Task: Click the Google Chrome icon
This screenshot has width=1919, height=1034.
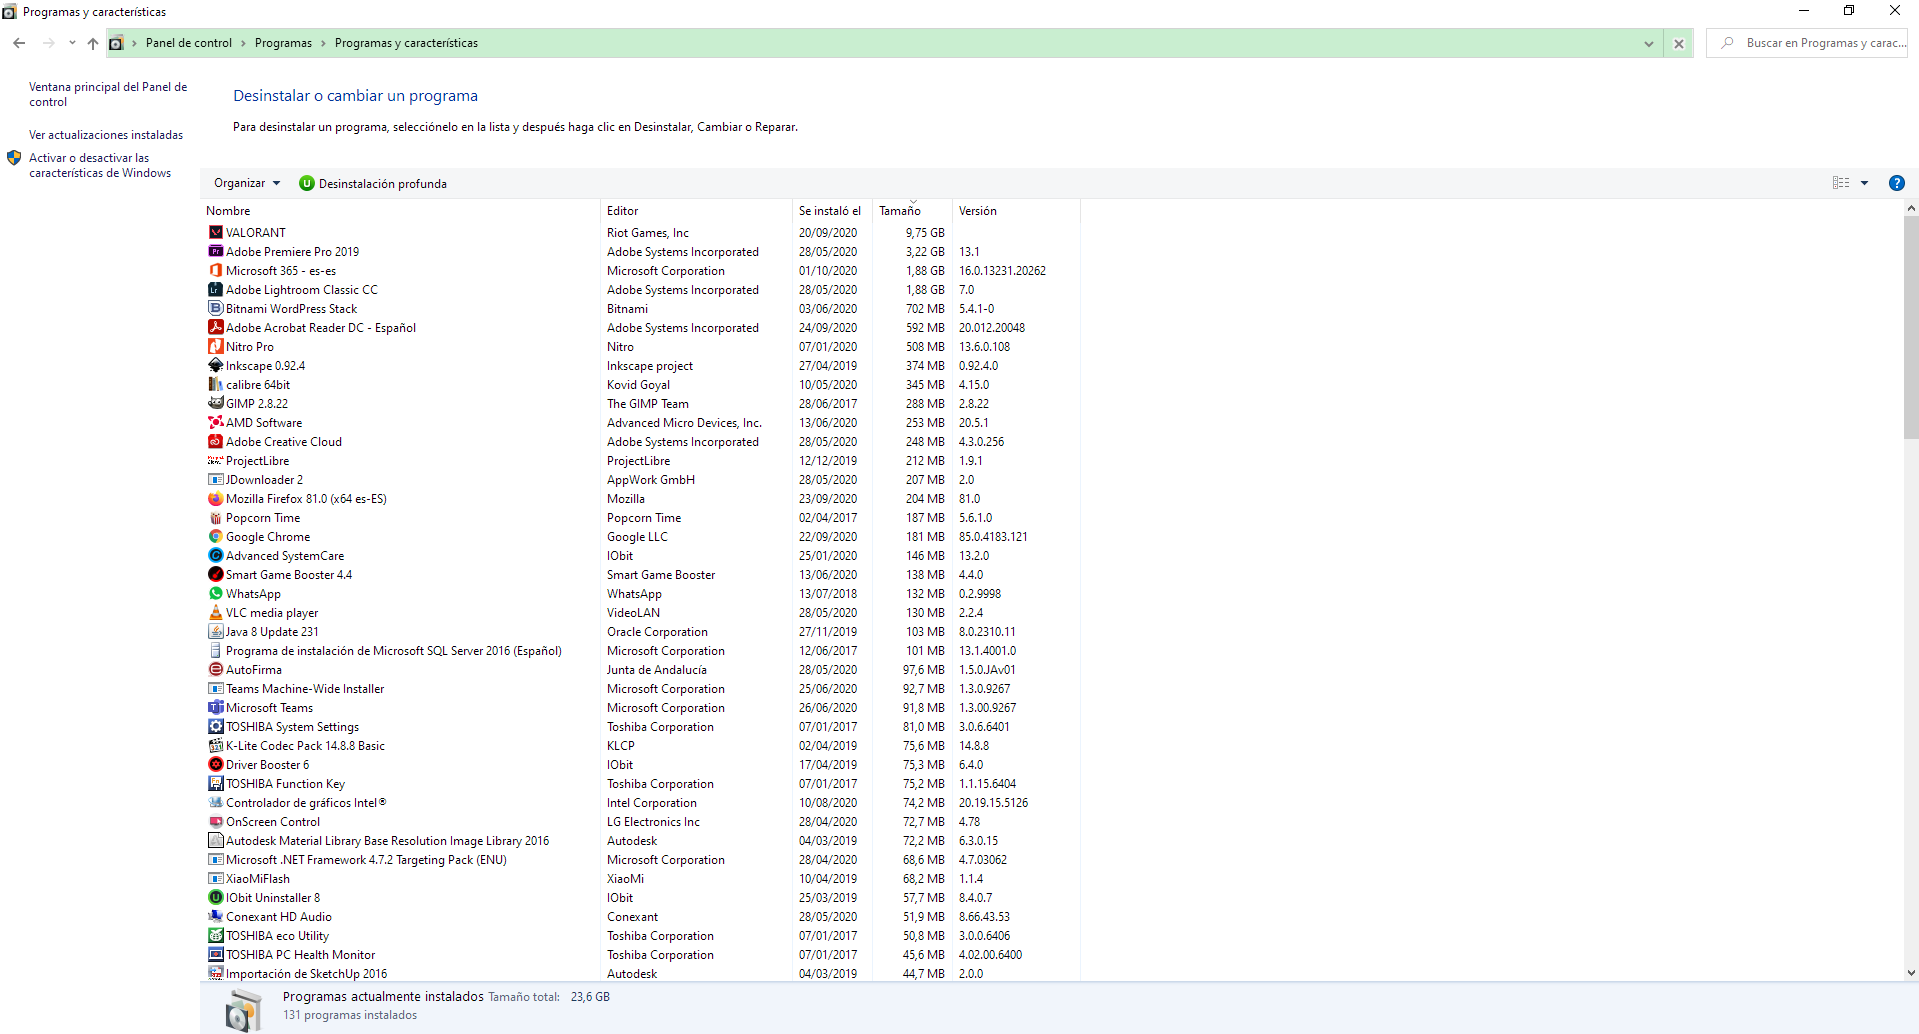Action: click(215, 536)
